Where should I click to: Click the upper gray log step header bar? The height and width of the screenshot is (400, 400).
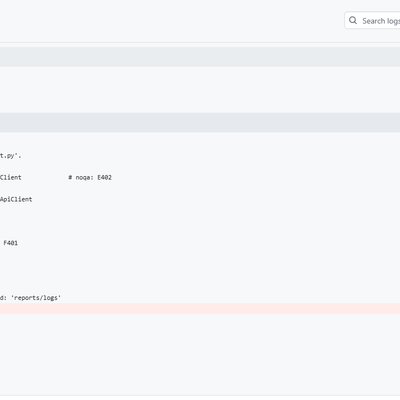pos(200,57)
